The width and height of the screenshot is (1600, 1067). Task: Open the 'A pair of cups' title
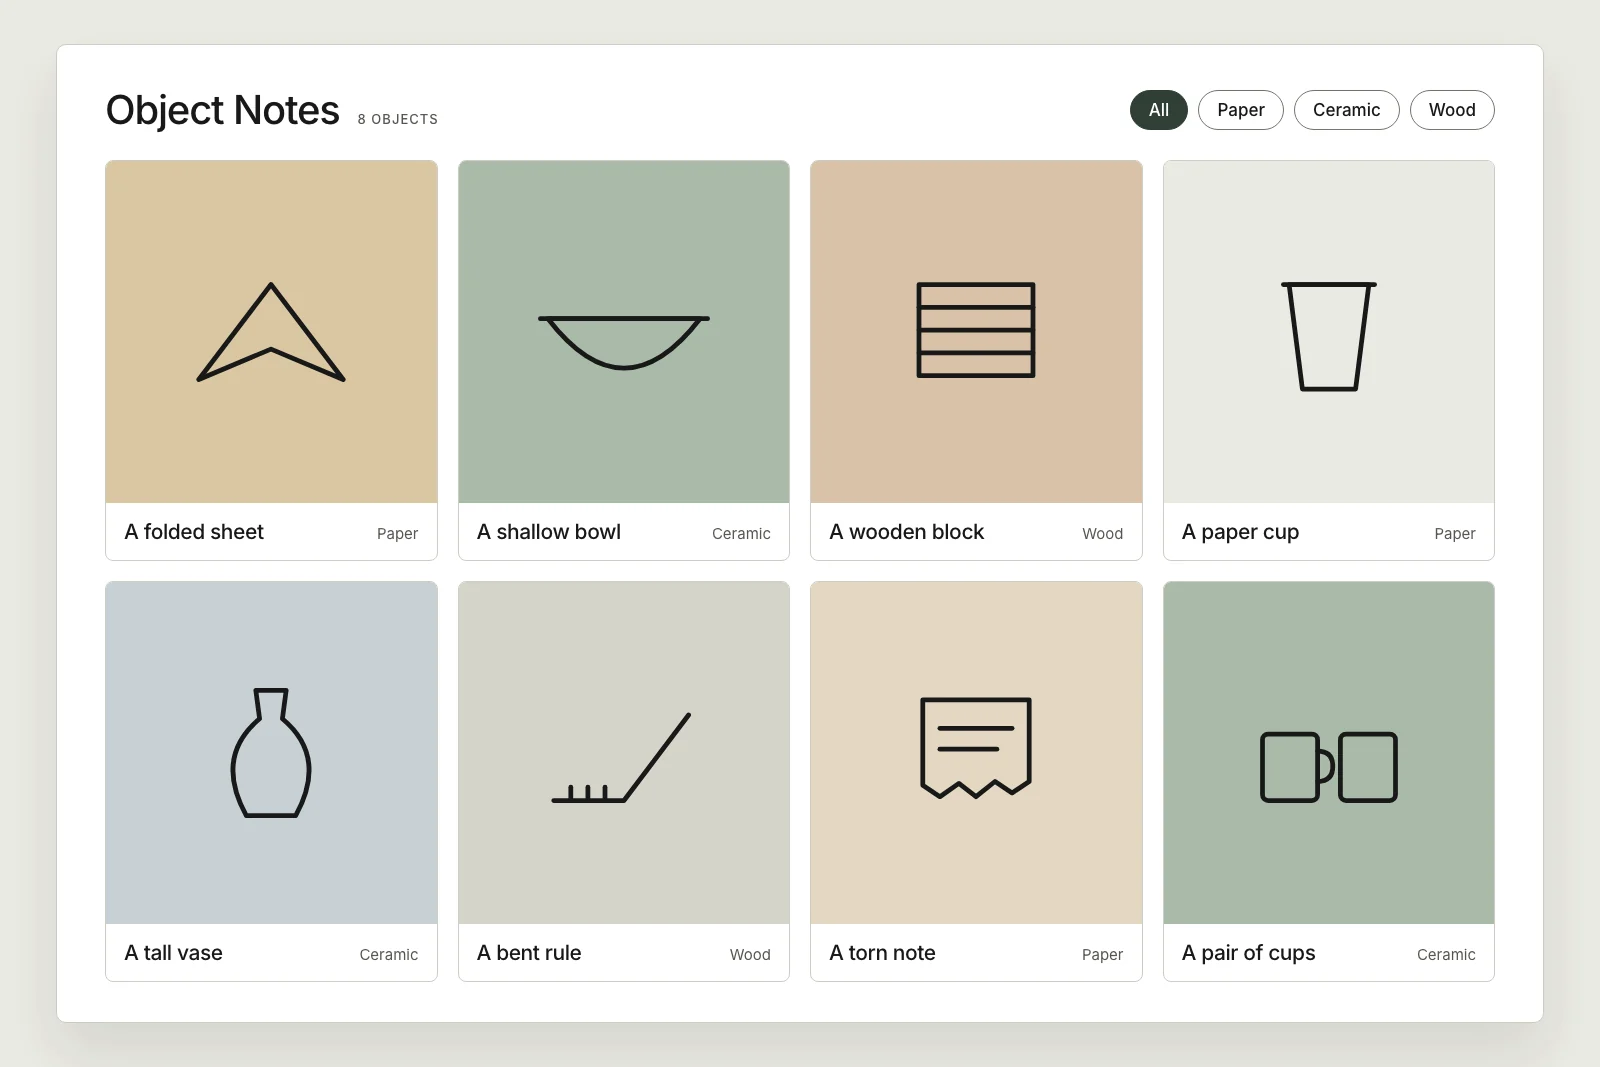click(1249, 953)
